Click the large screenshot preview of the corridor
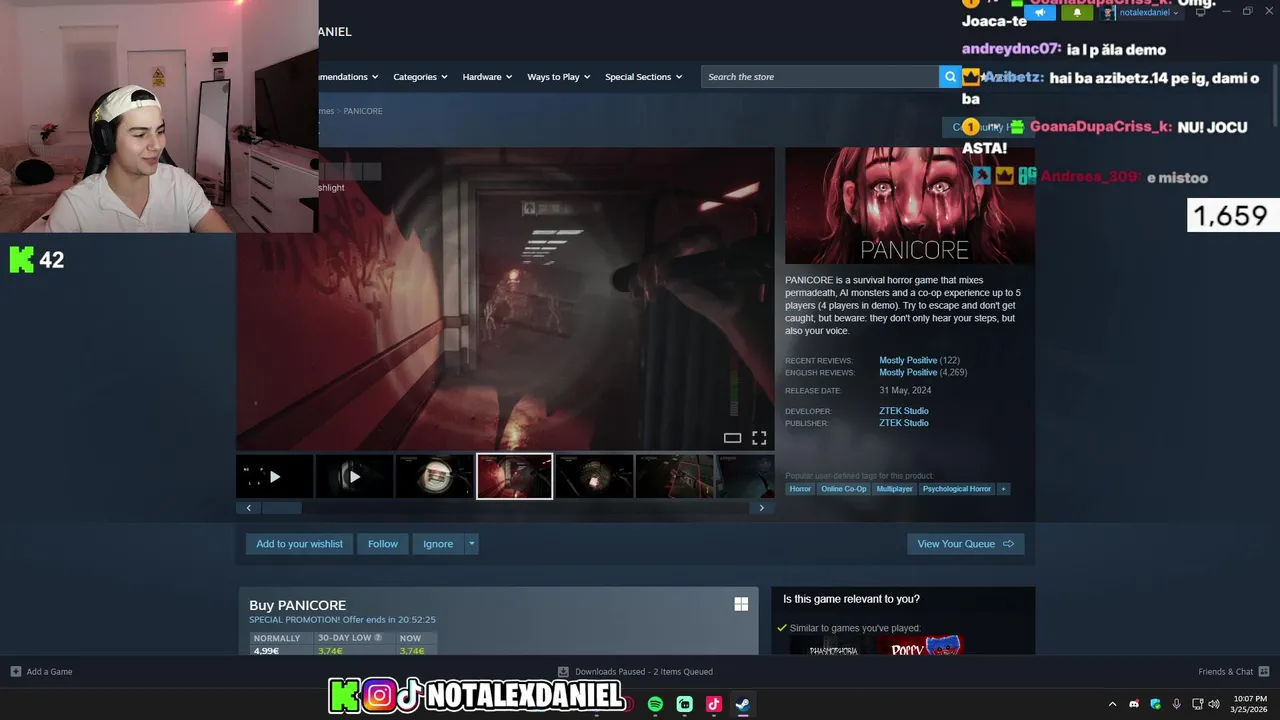1280x720 pixels. (505, 299)
